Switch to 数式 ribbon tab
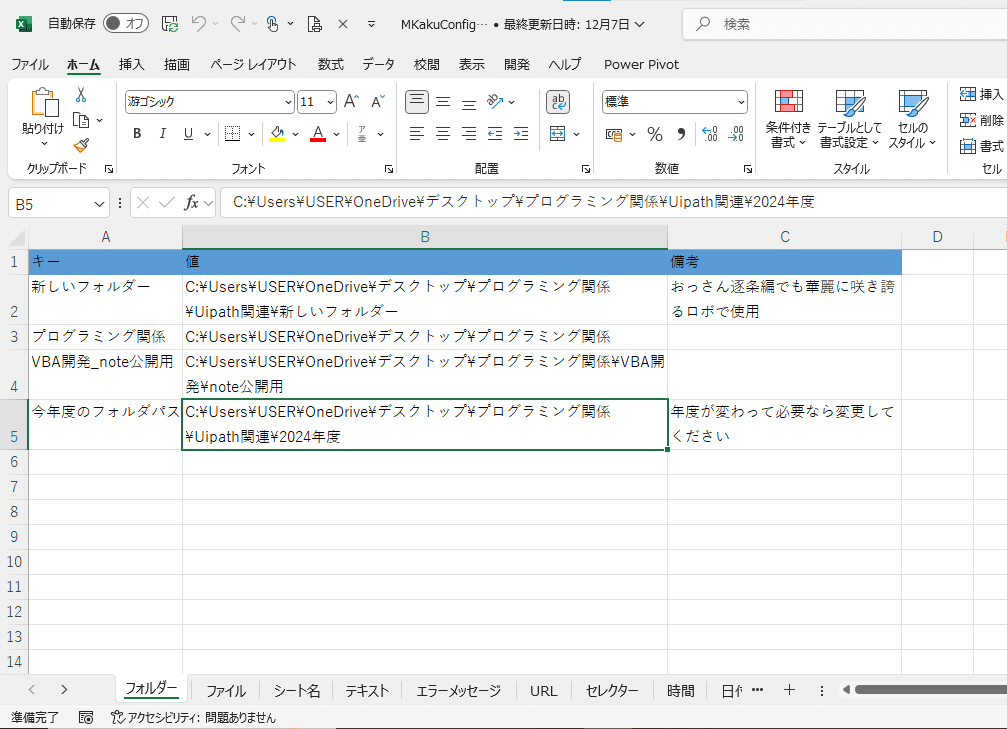The height and width of the screenshot is (729, 1007). [331, 64]
